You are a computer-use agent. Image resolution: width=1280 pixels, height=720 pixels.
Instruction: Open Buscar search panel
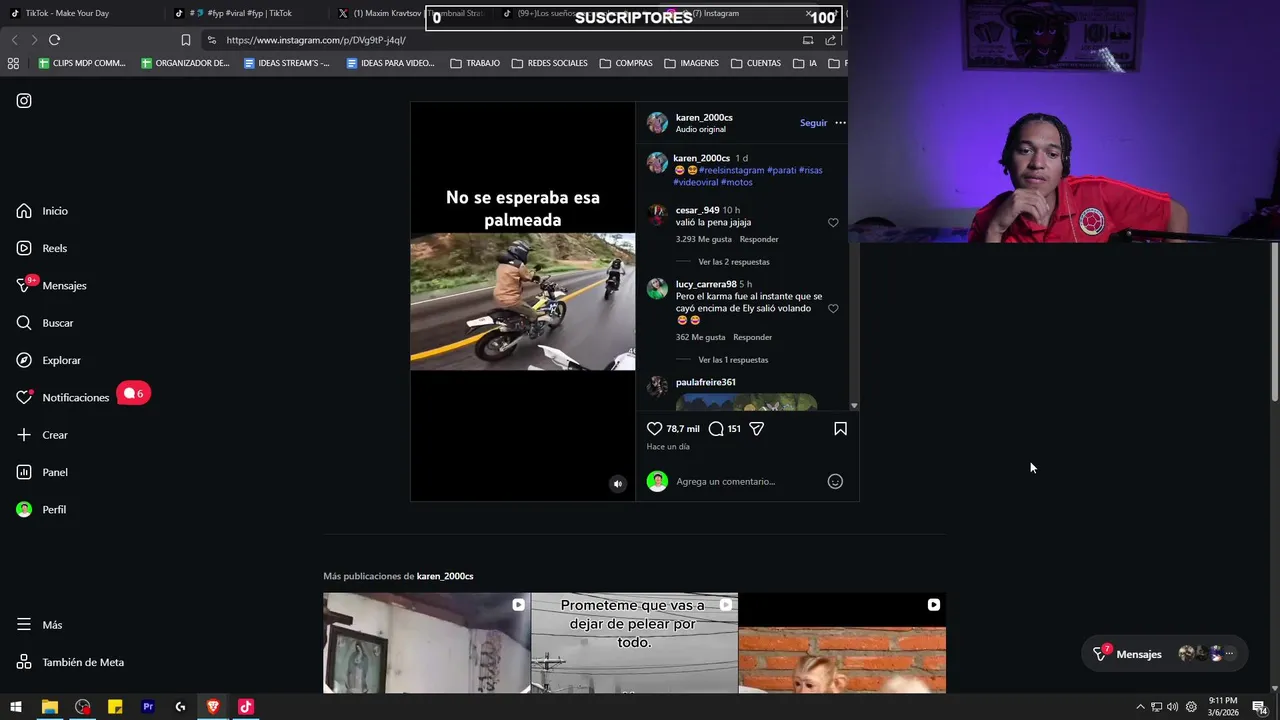(45, 323)
